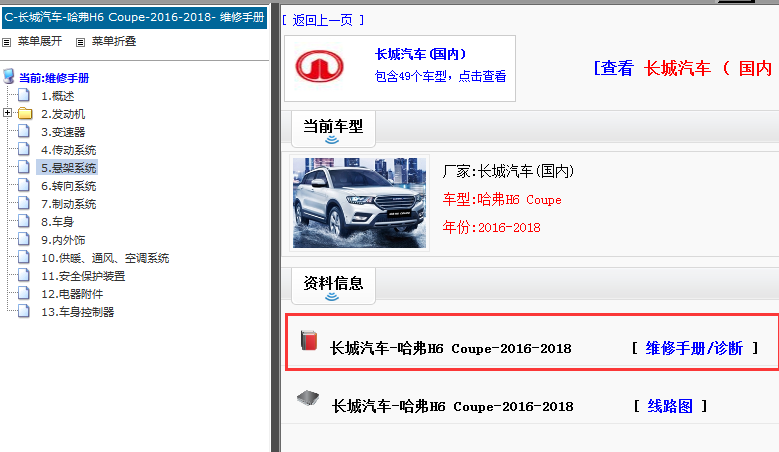Click the page icon for 12.电器附件
This screenshot has width=779, height=452.
pos(23,293)
